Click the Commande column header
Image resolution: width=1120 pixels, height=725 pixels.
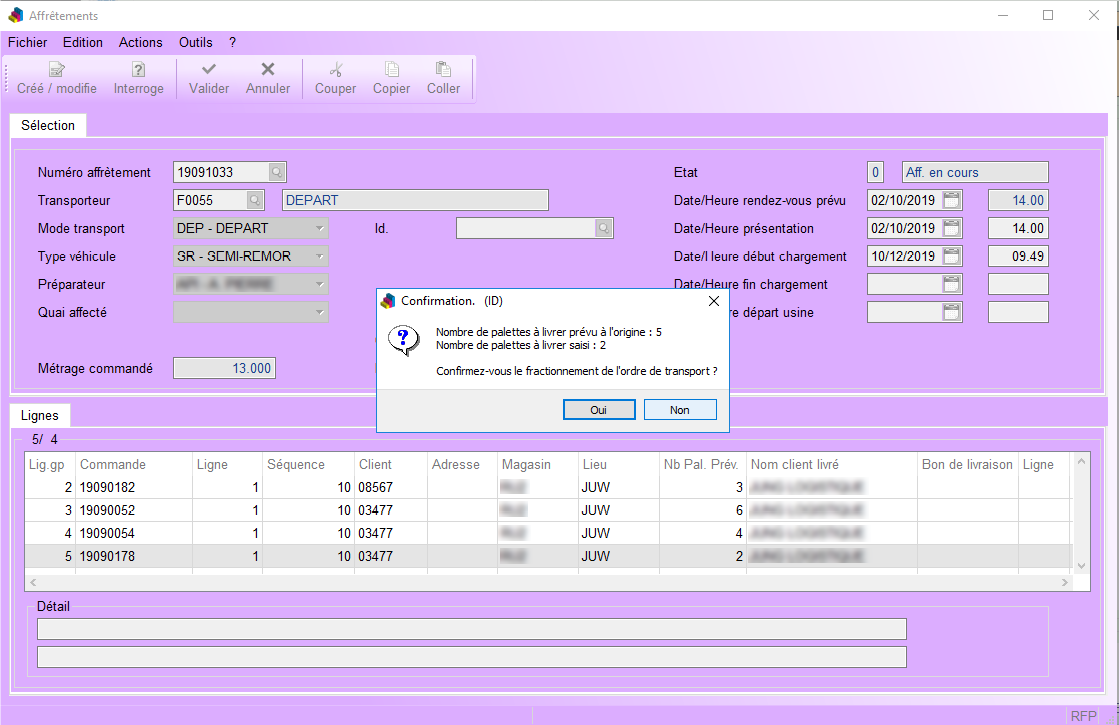click(x=134, y=464)
